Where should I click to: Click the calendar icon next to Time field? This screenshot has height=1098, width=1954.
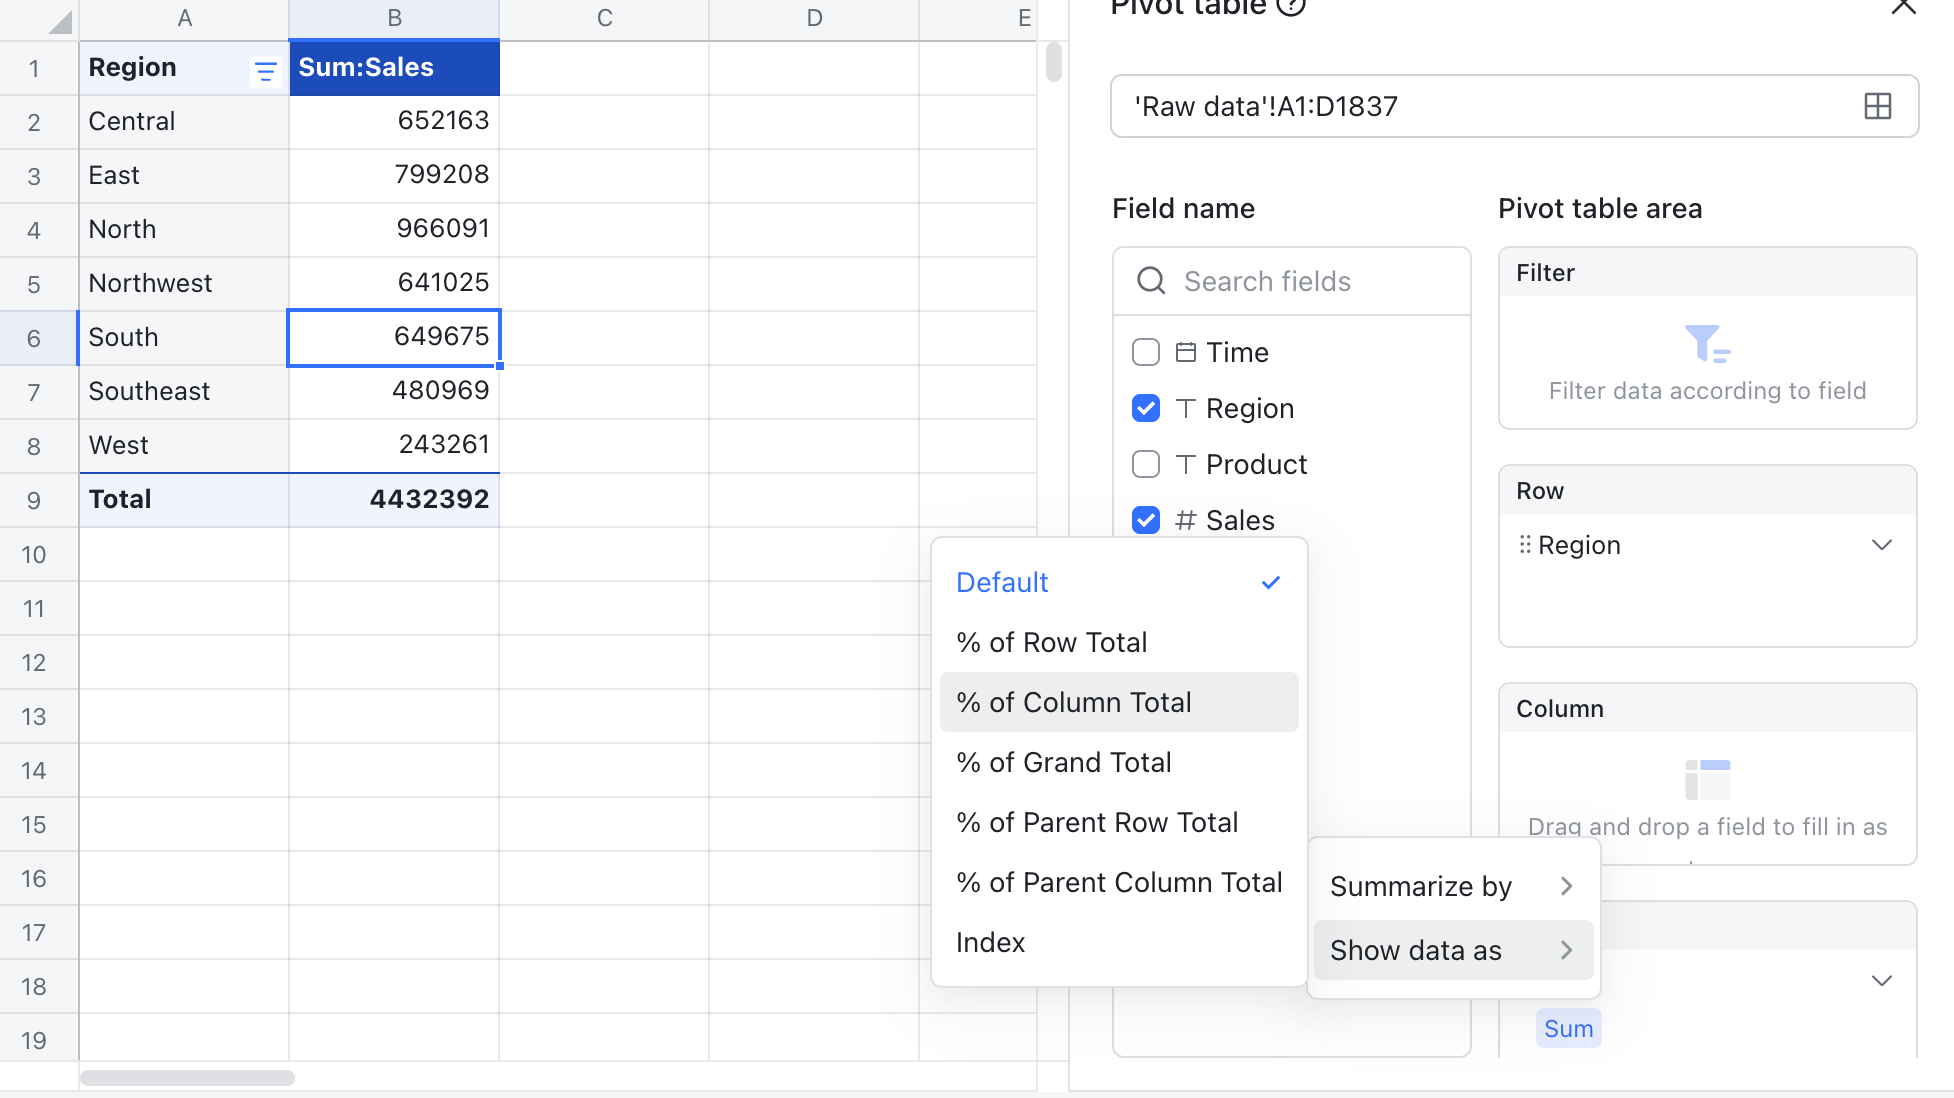point(1185,352)
